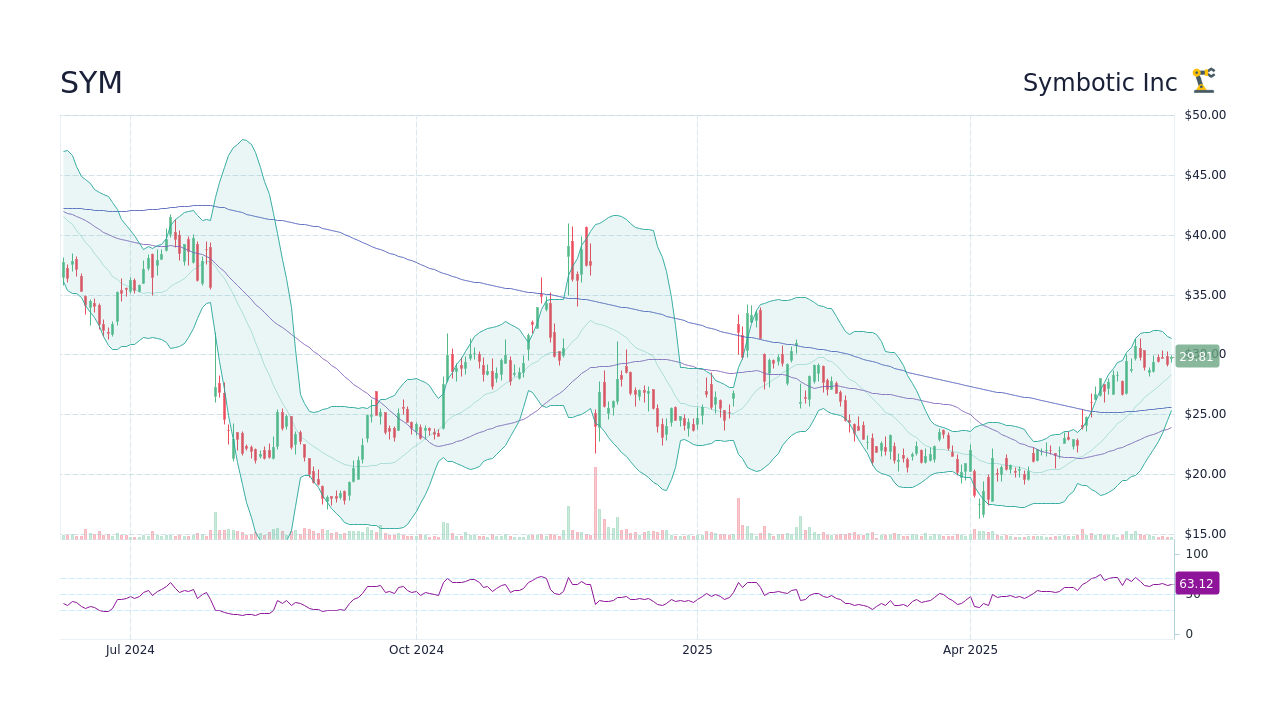
Task: Click the Jul 2024 date label
Action: coord(130,650)
